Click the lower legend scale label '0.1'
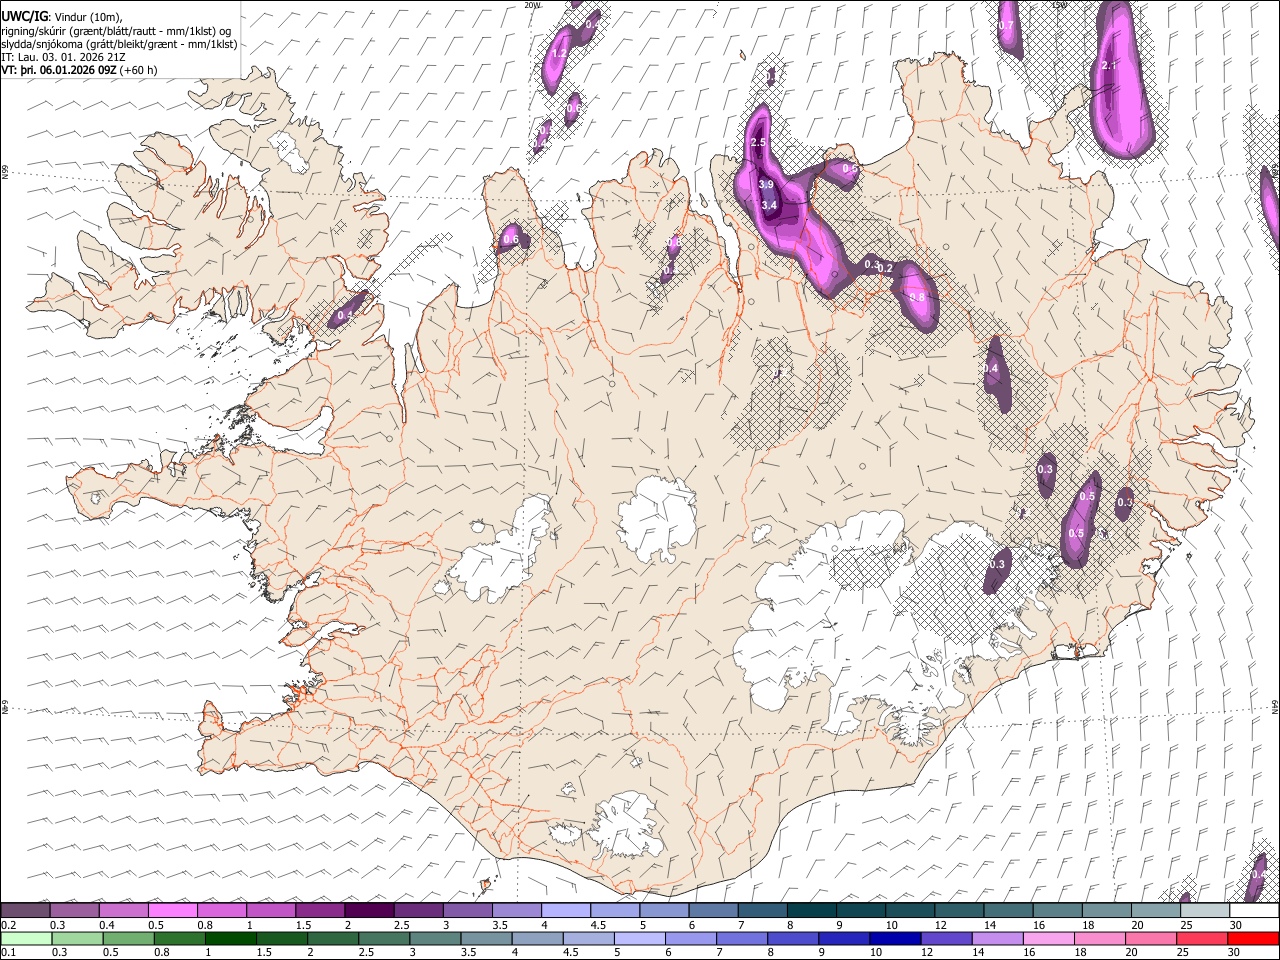 9,952
